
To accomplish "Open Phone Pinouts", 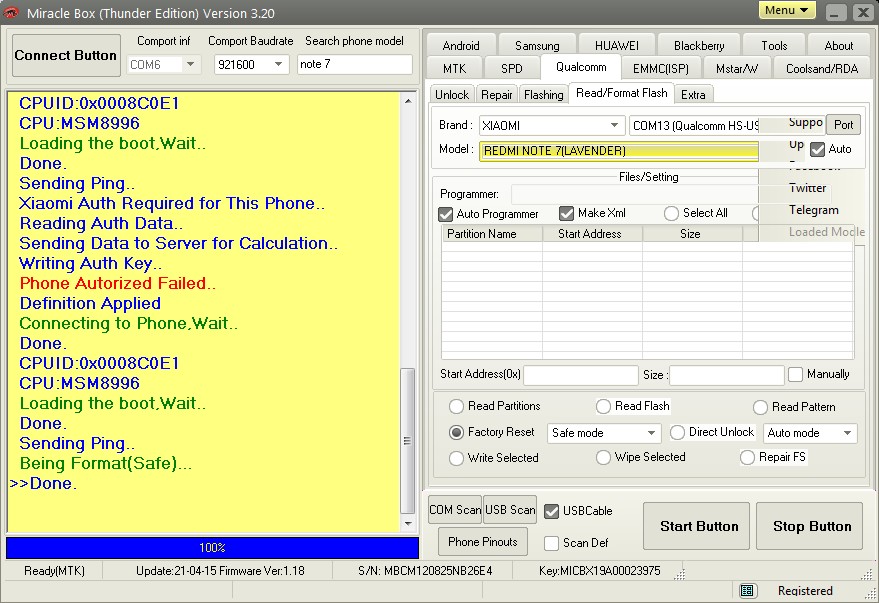I will (483, 541).
